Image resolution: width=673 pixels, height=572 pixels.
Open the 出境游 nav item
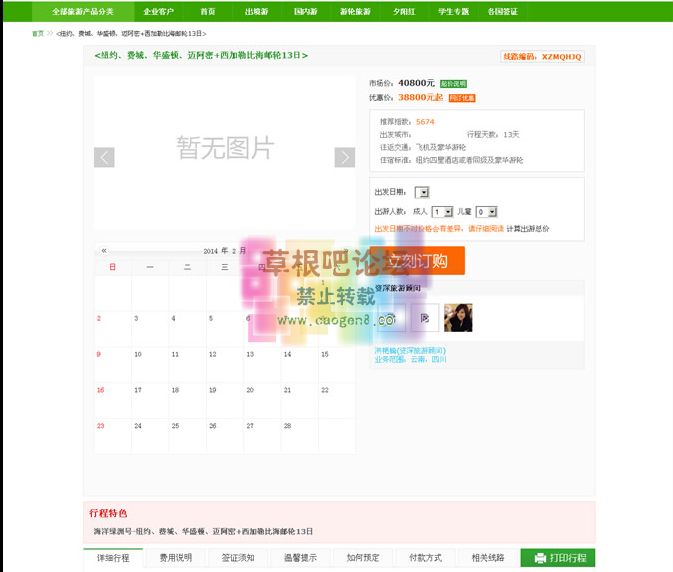click(x=257, y=12)
